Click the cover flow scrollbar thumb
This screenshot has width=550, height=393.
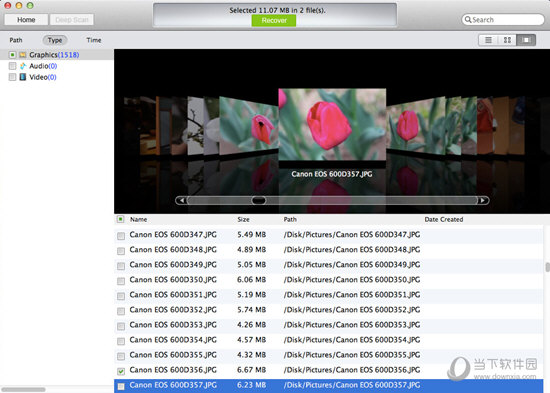point(259,200)
